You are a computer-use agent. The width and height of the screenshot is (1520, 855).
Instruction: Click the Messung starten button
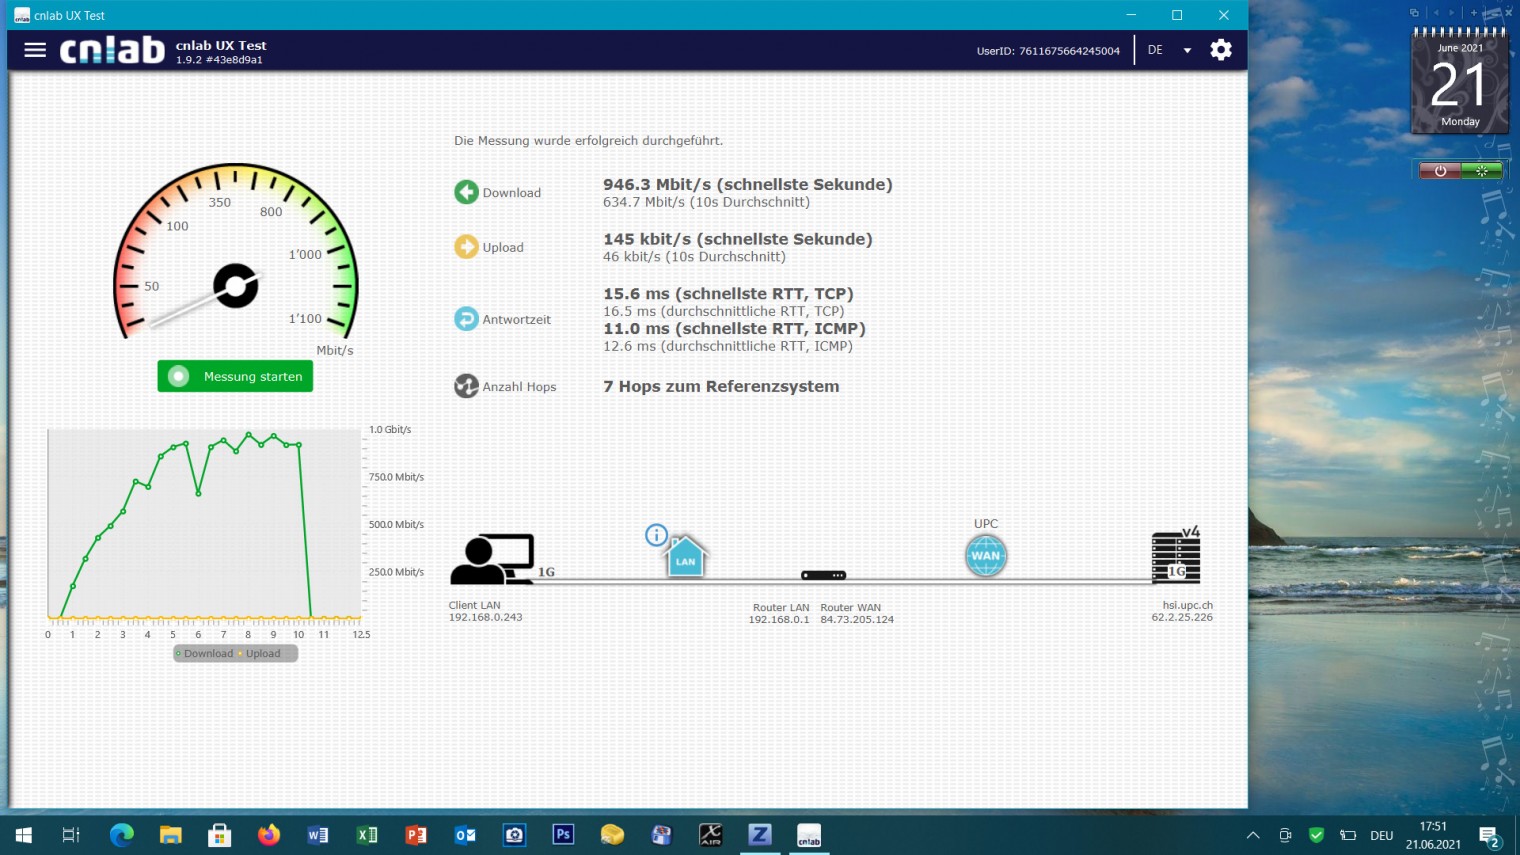[235, 376]
